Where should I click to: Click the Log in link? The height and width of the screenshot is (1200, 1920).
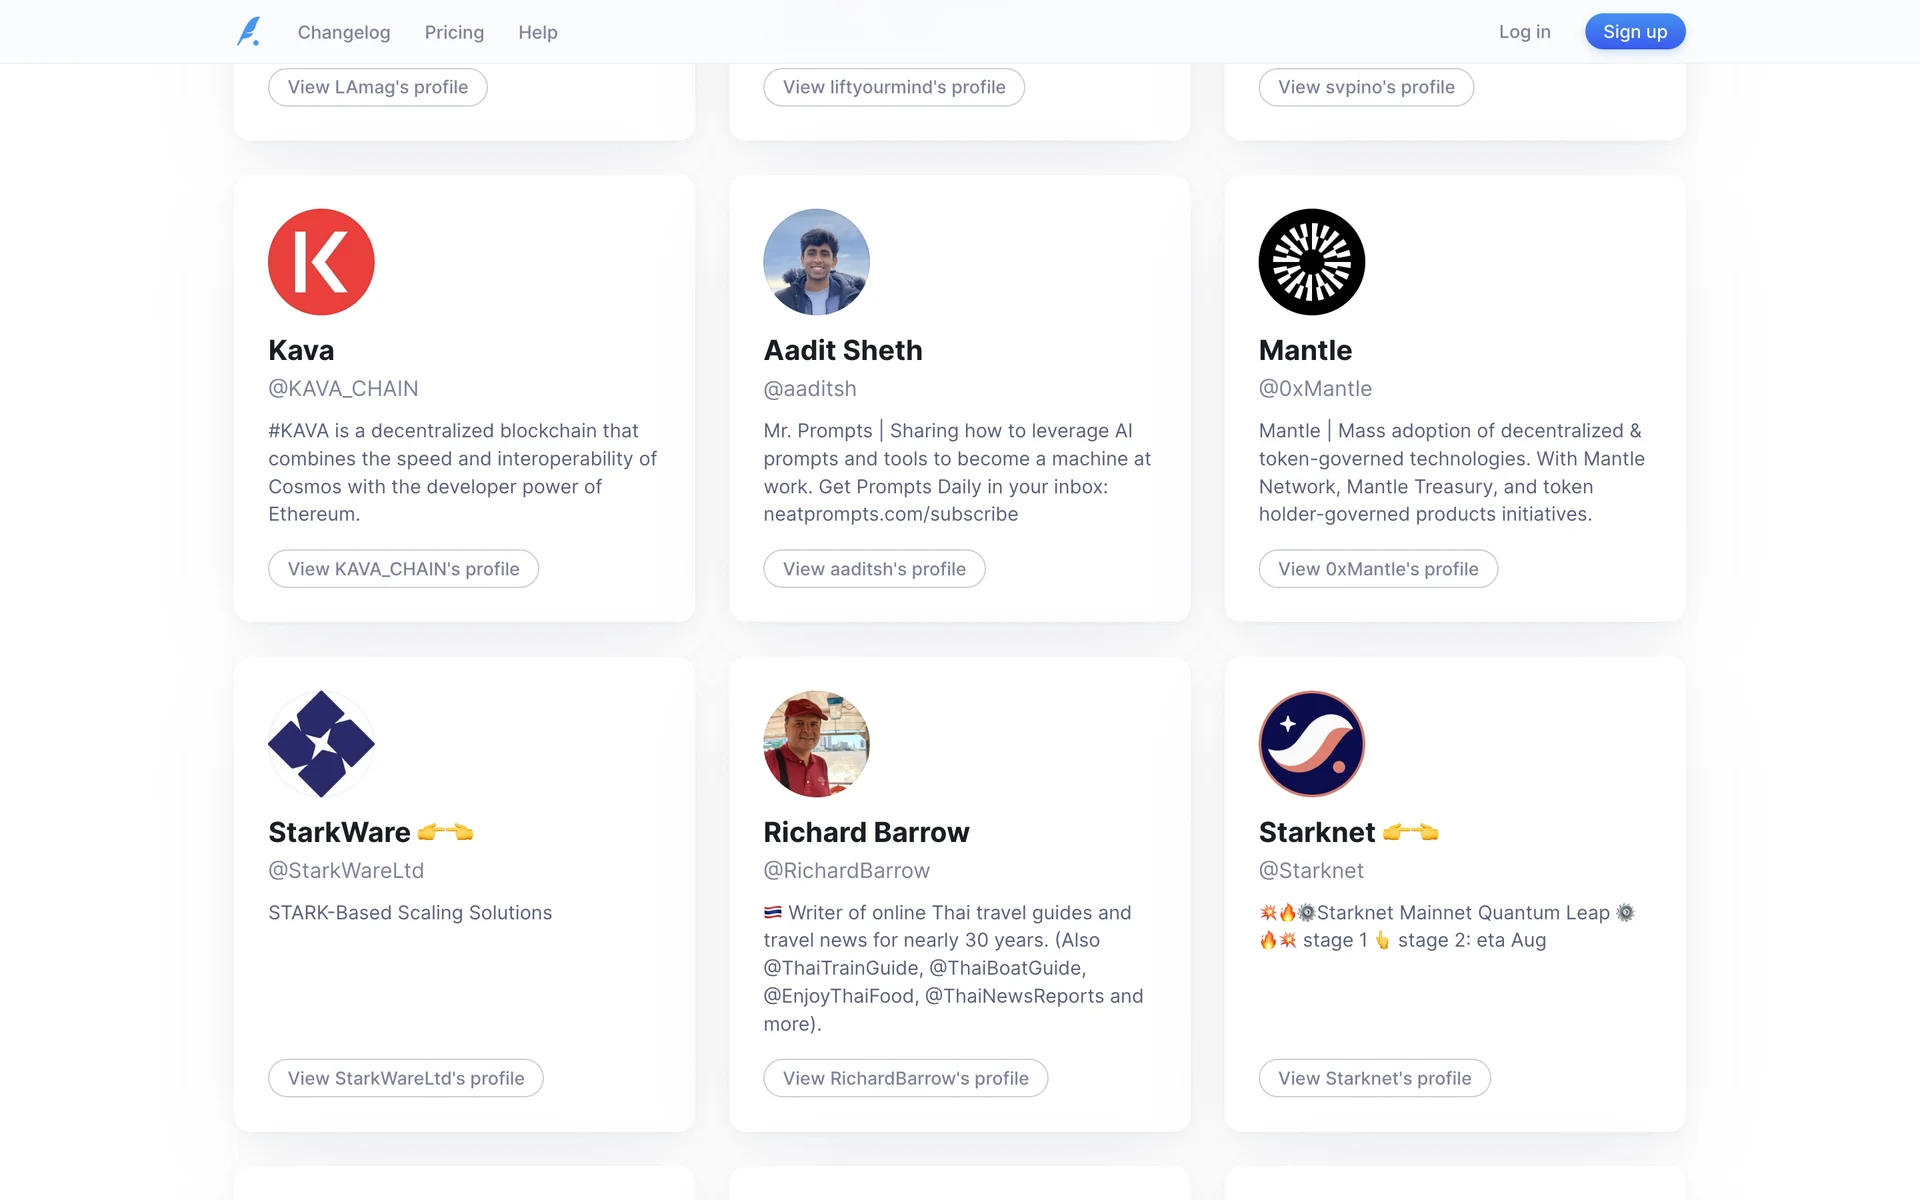[x=1524, y=32]
